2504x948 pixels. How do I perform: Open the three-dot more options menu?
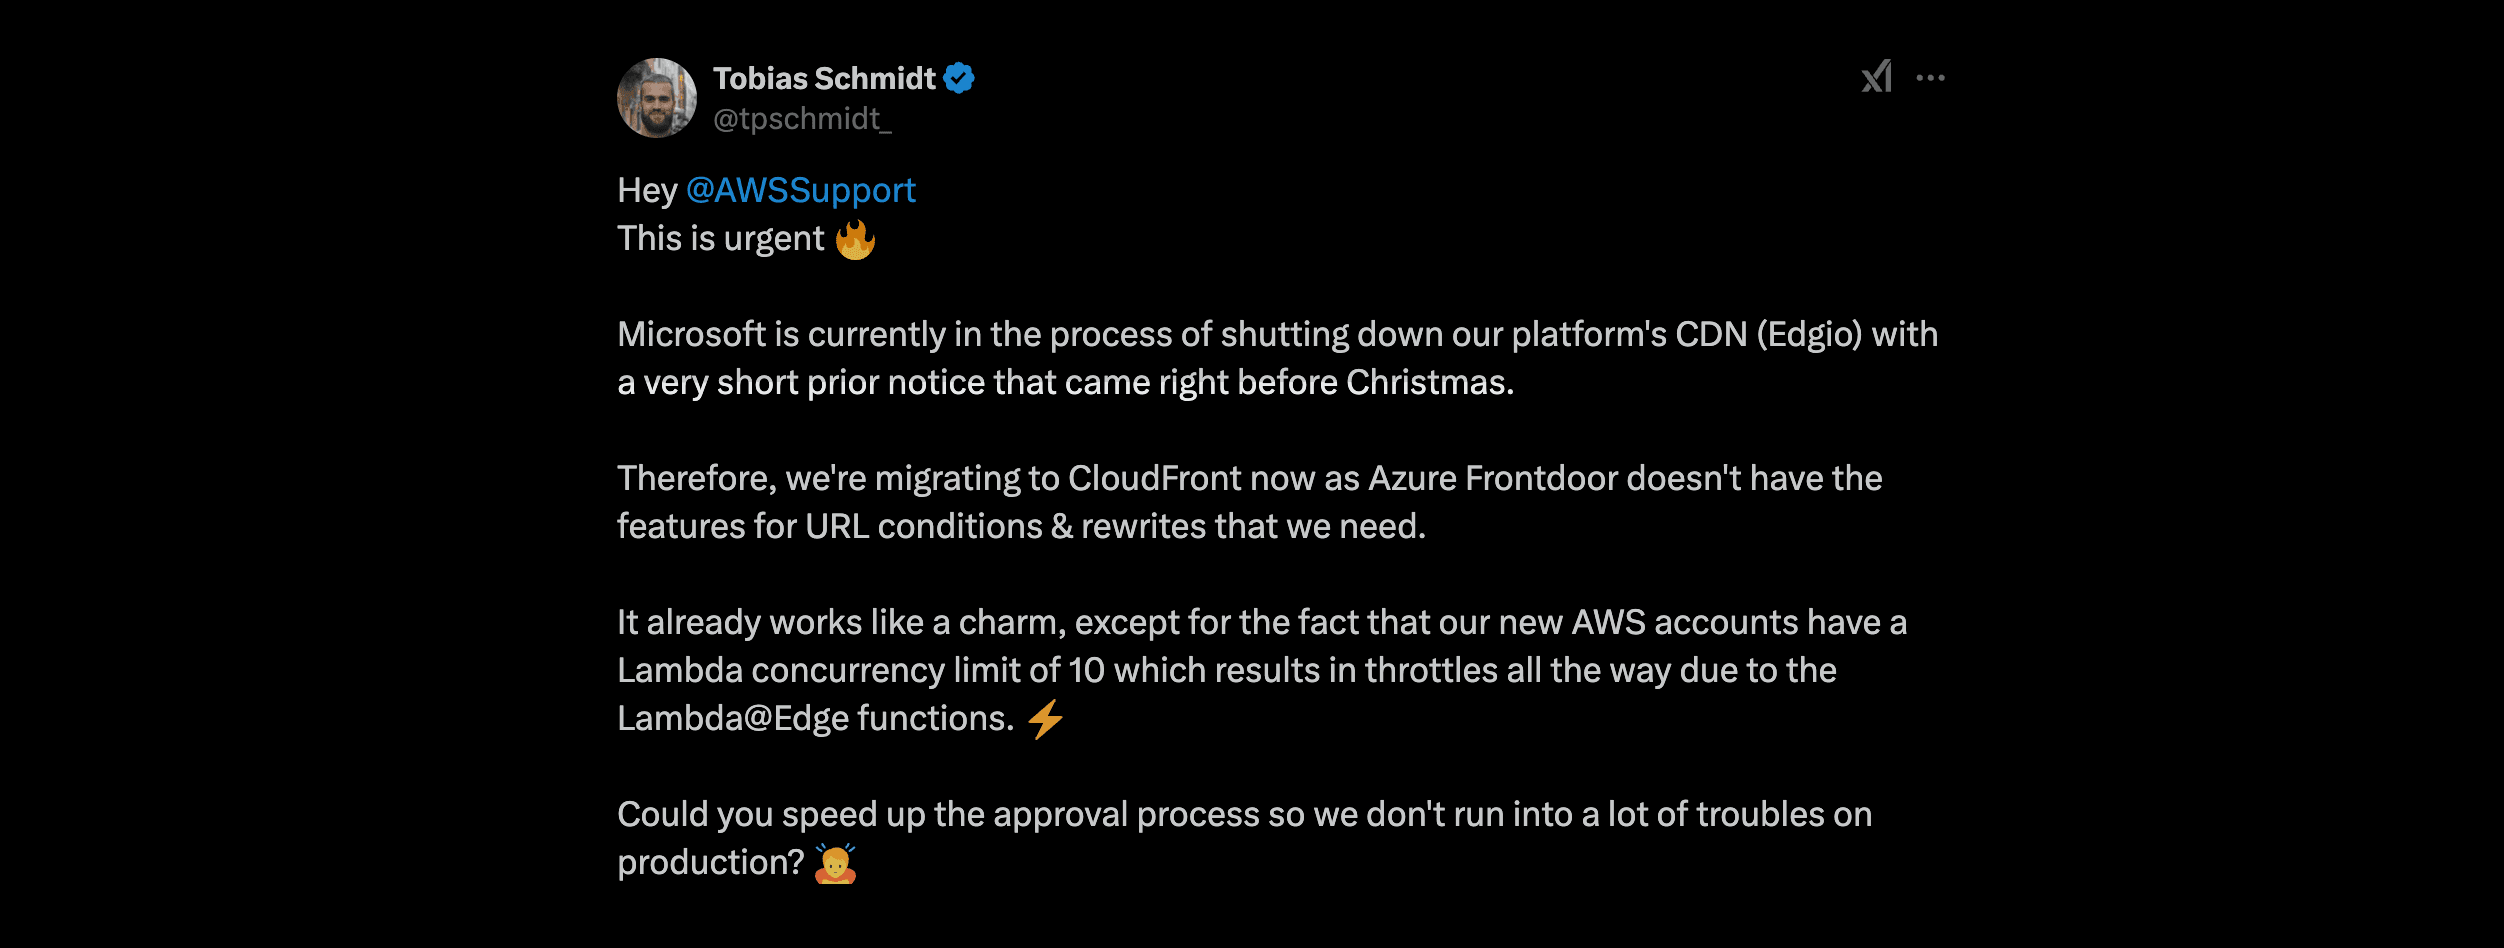click(x=1930, y=77)
